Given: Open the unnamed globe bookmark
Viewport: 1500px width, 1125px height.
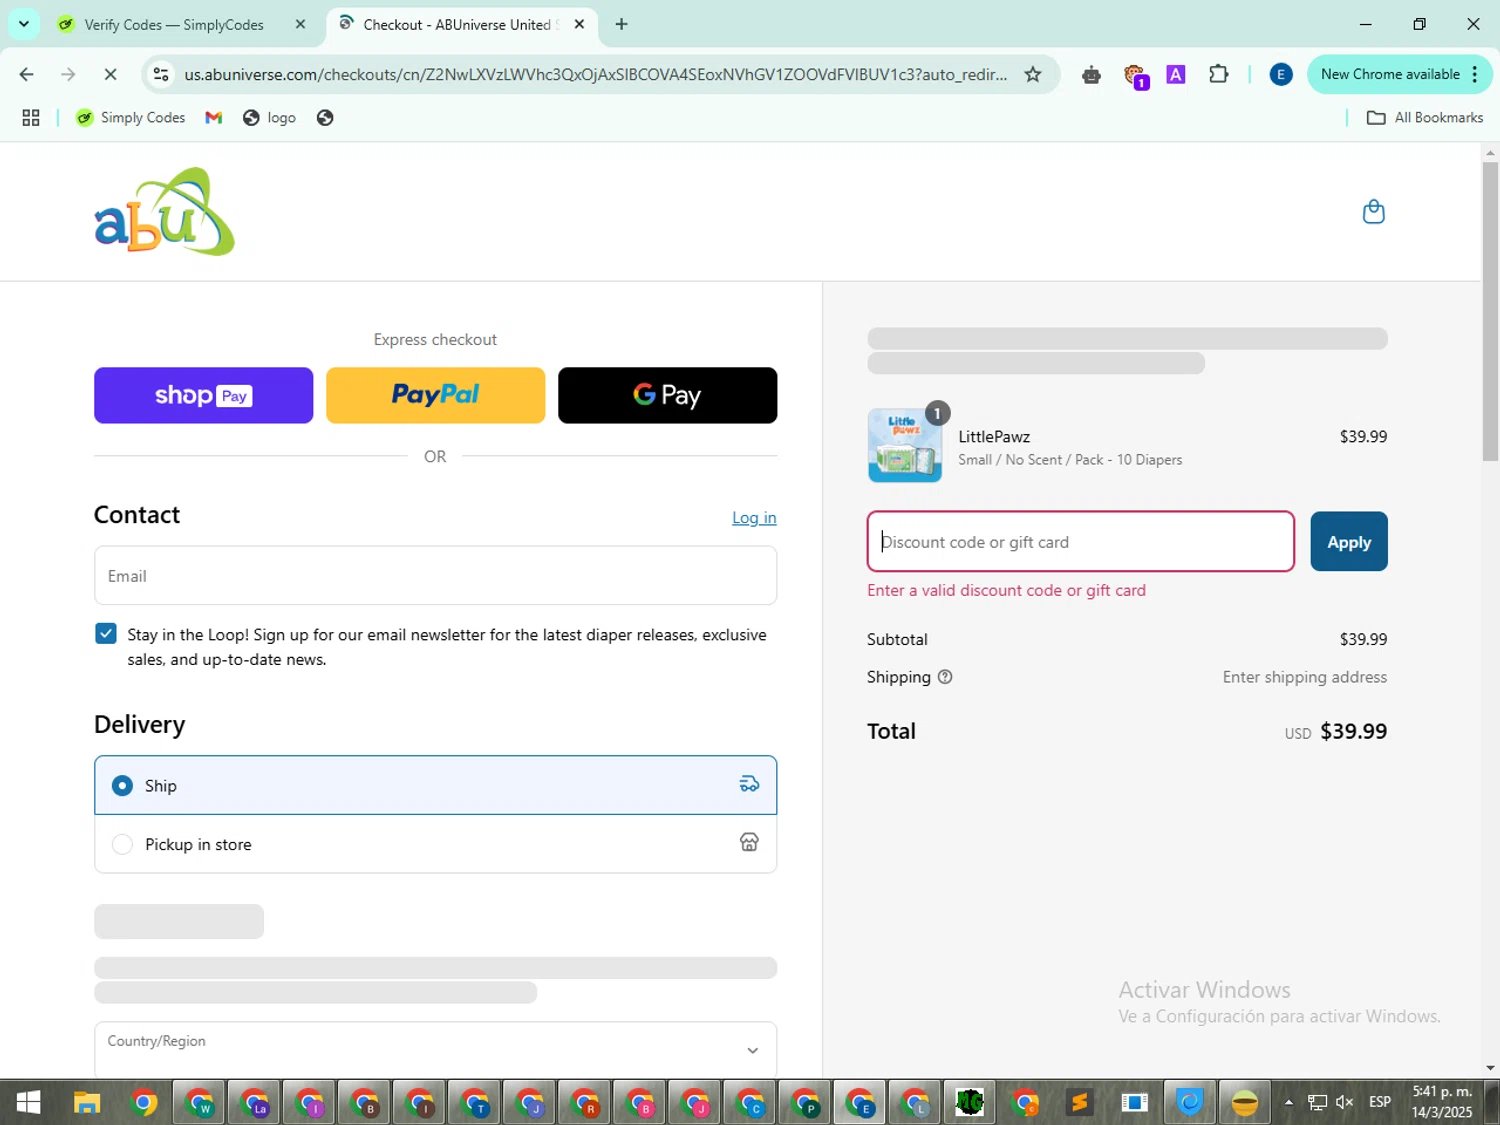Looking at the screenshot, I should coord(325,118).
